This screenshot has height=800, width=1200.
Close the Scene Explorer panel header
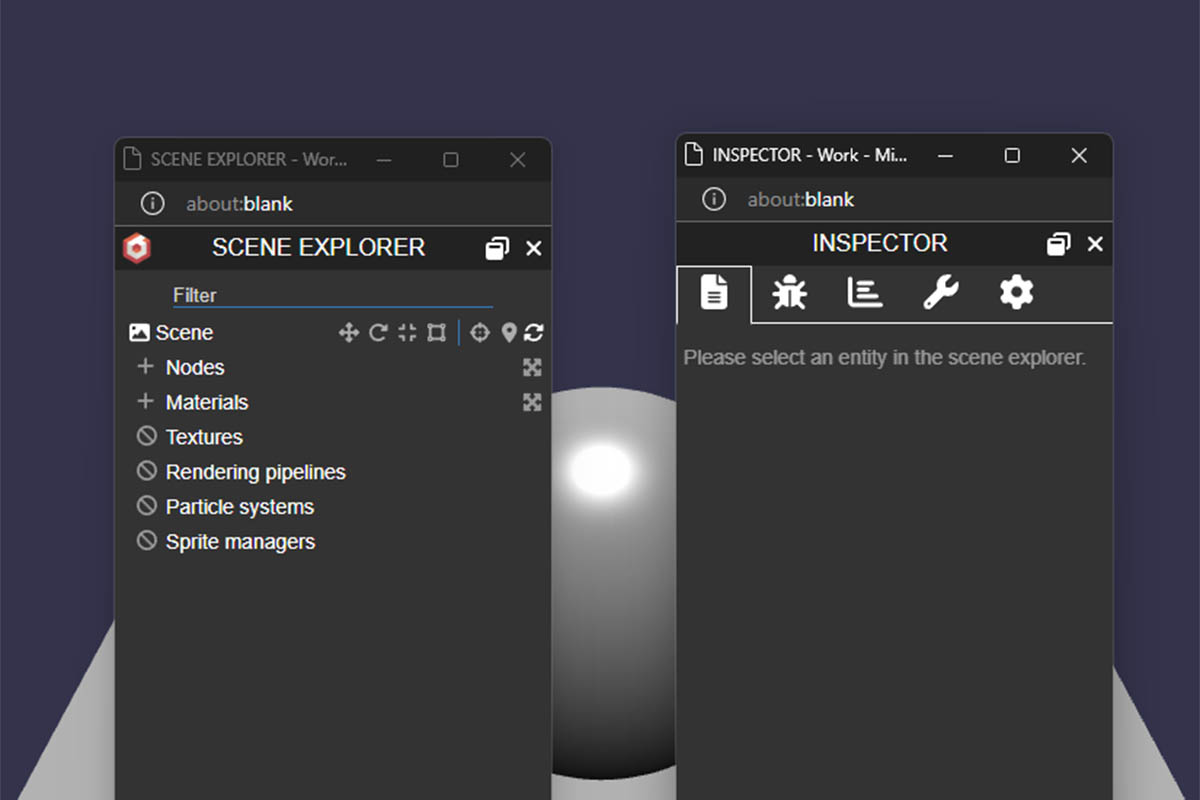click(534, 248)
